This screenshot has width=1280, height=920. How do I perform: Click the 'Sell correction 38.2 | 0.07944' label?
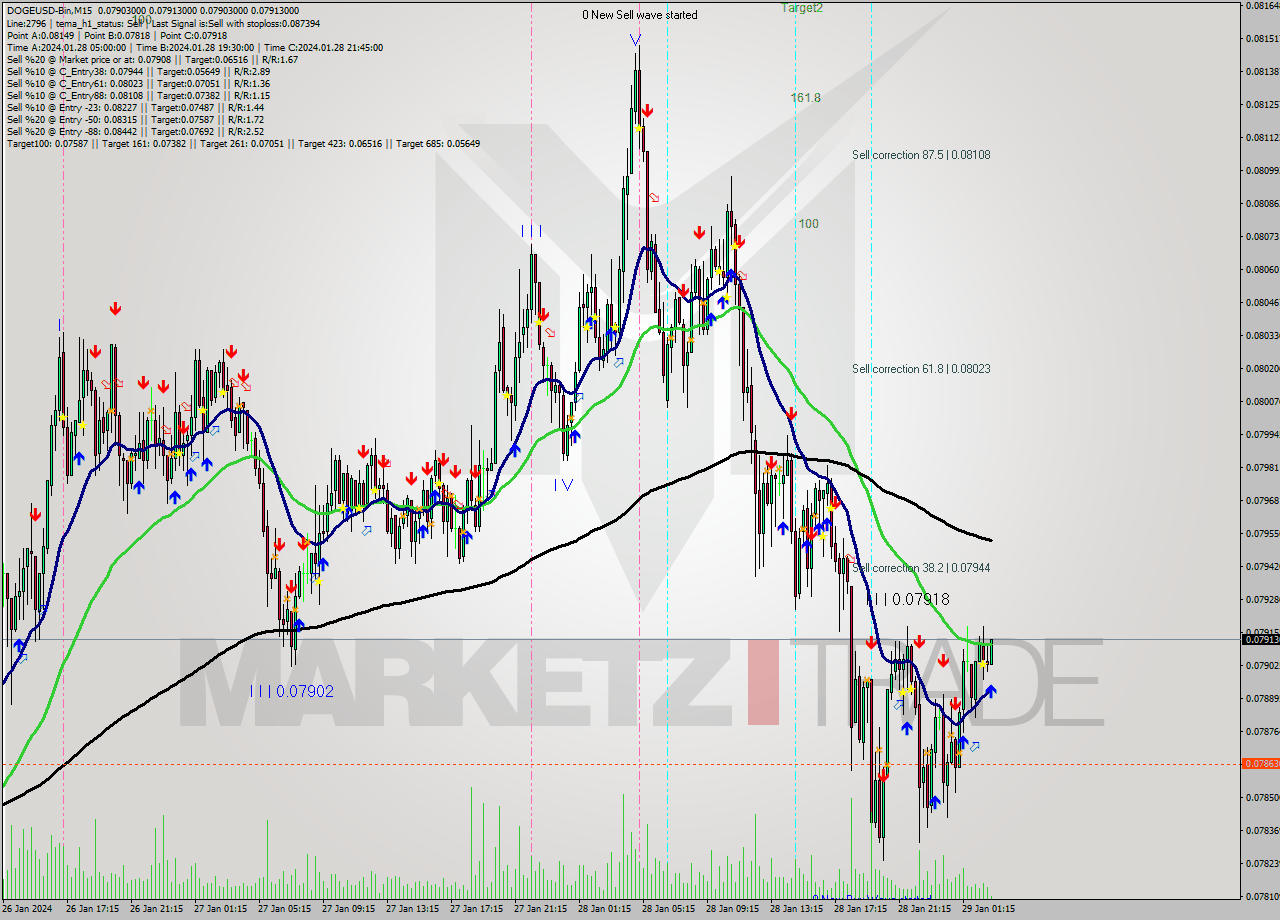point(921,568)
